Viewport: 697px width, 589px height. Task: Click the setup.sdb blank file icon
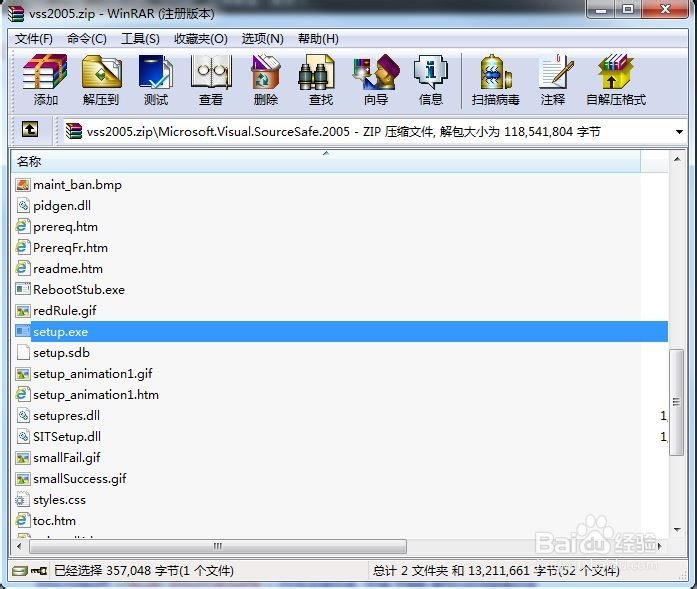point(23,353)
